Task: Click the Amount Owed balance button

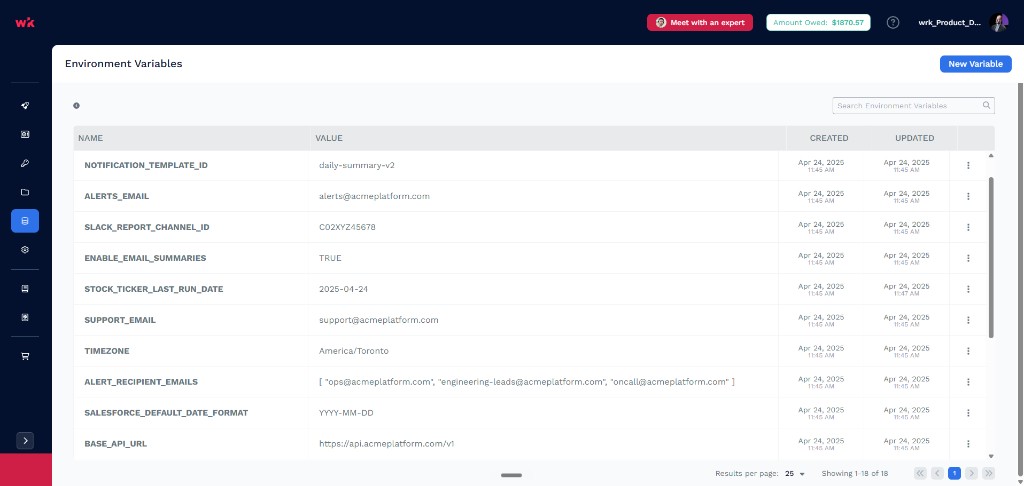Action: (818, 22)
